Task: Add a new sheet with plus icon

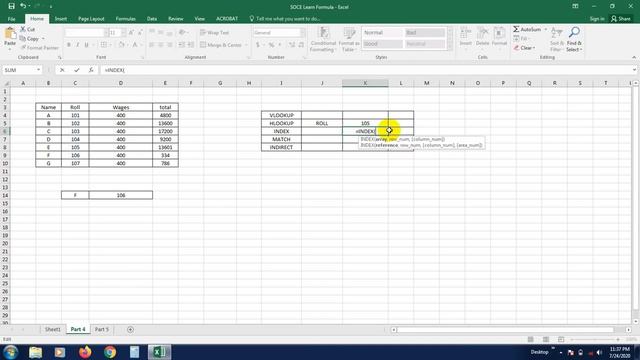Action: click(130, 329)
